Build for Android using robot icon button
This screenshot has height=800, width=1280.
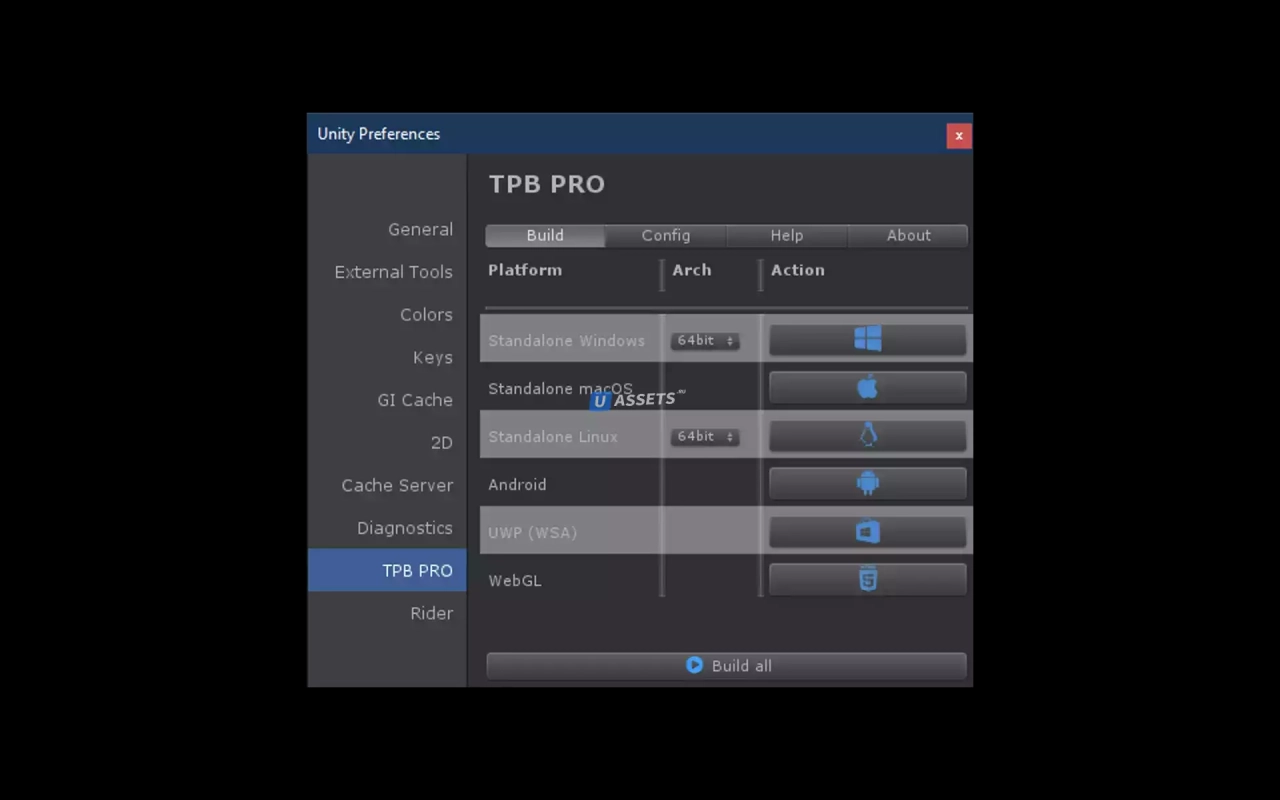coord(867,484)
